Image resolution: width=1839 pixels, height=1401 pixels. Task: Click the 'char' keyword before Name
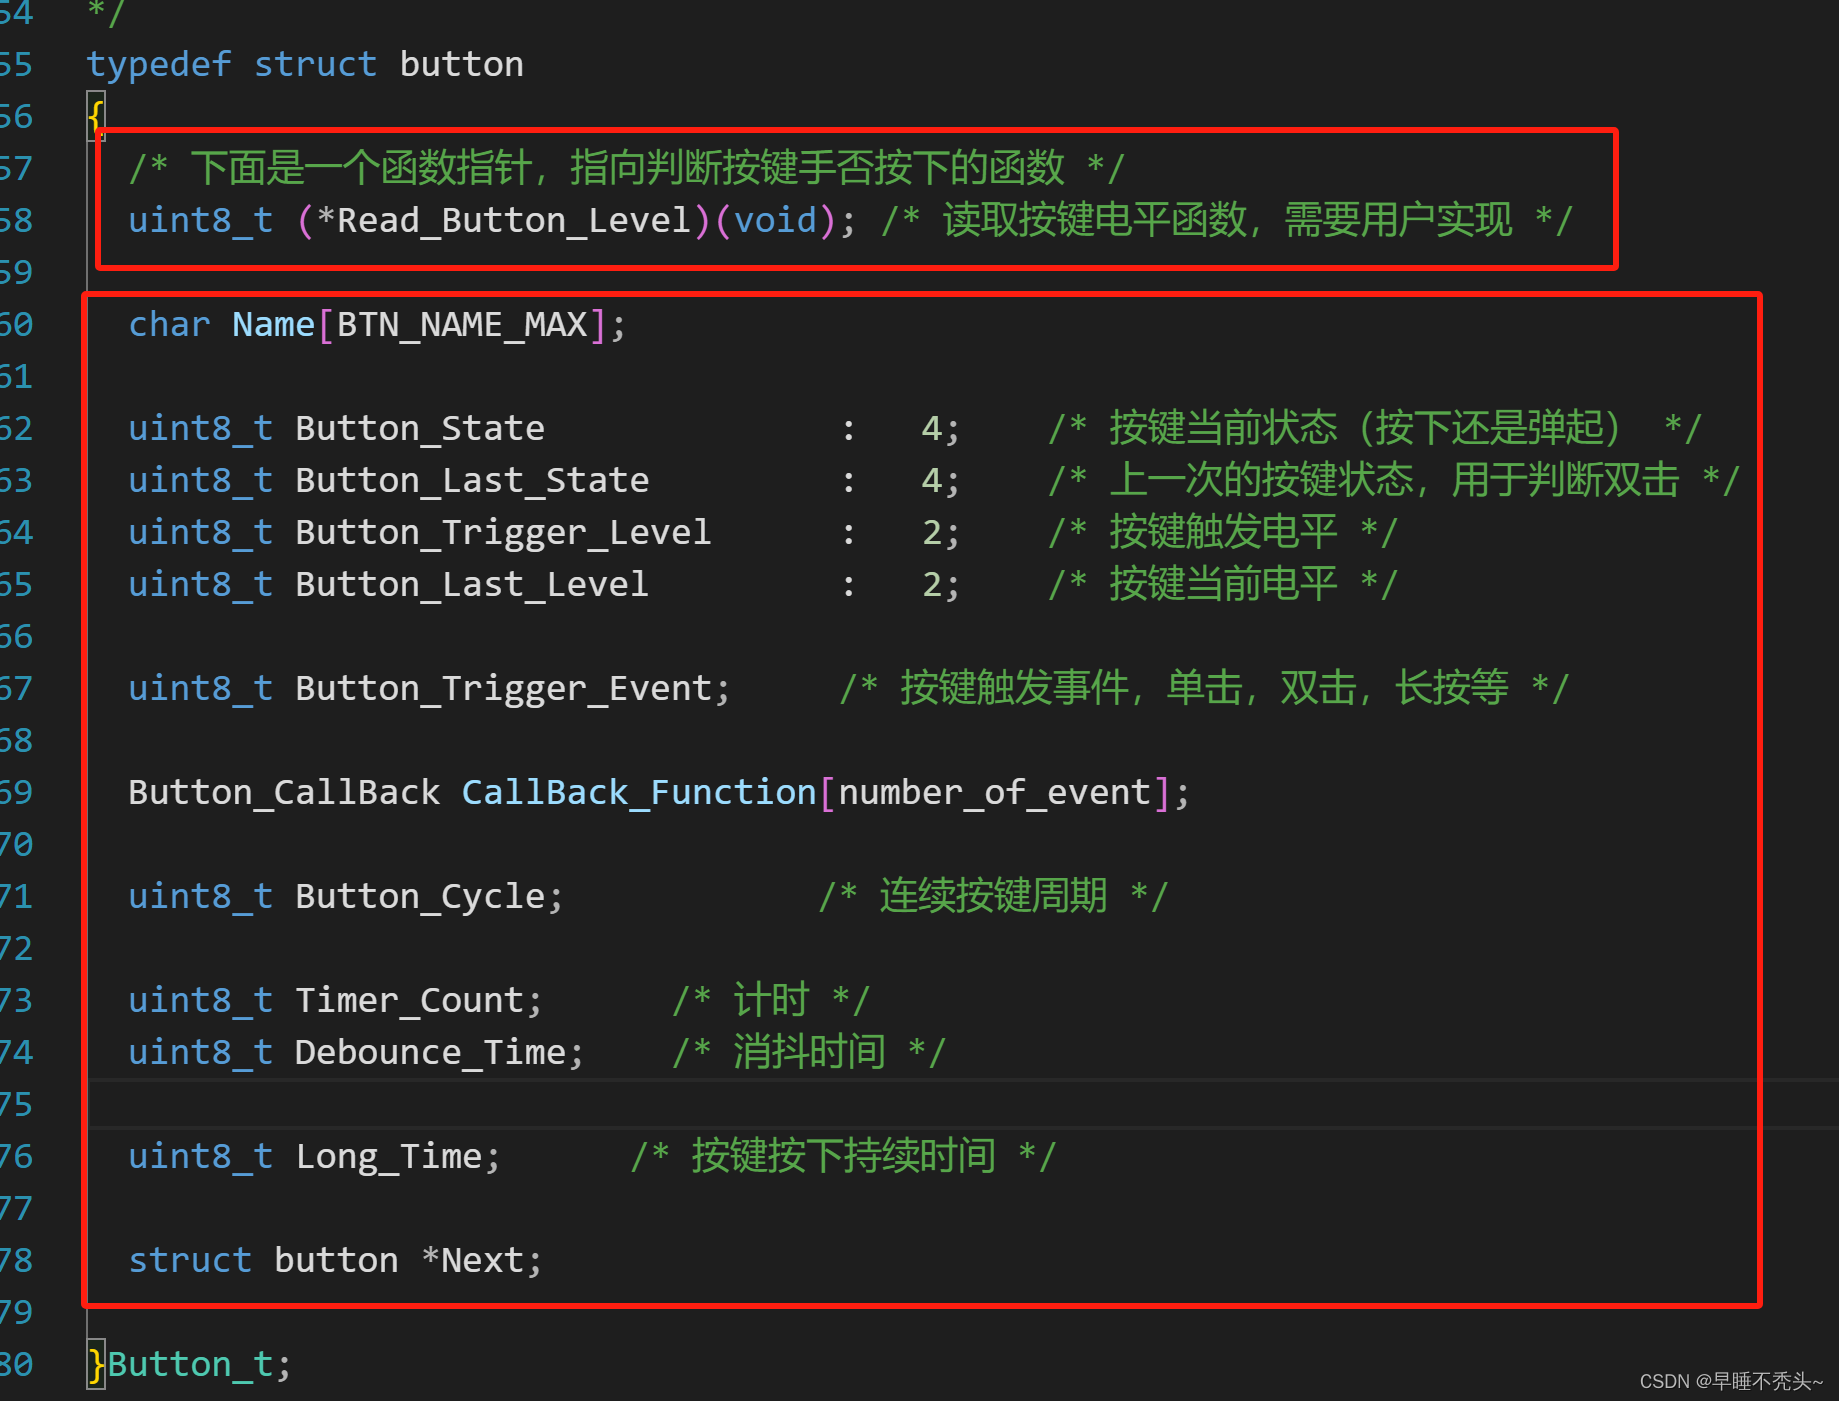[169, 325]
